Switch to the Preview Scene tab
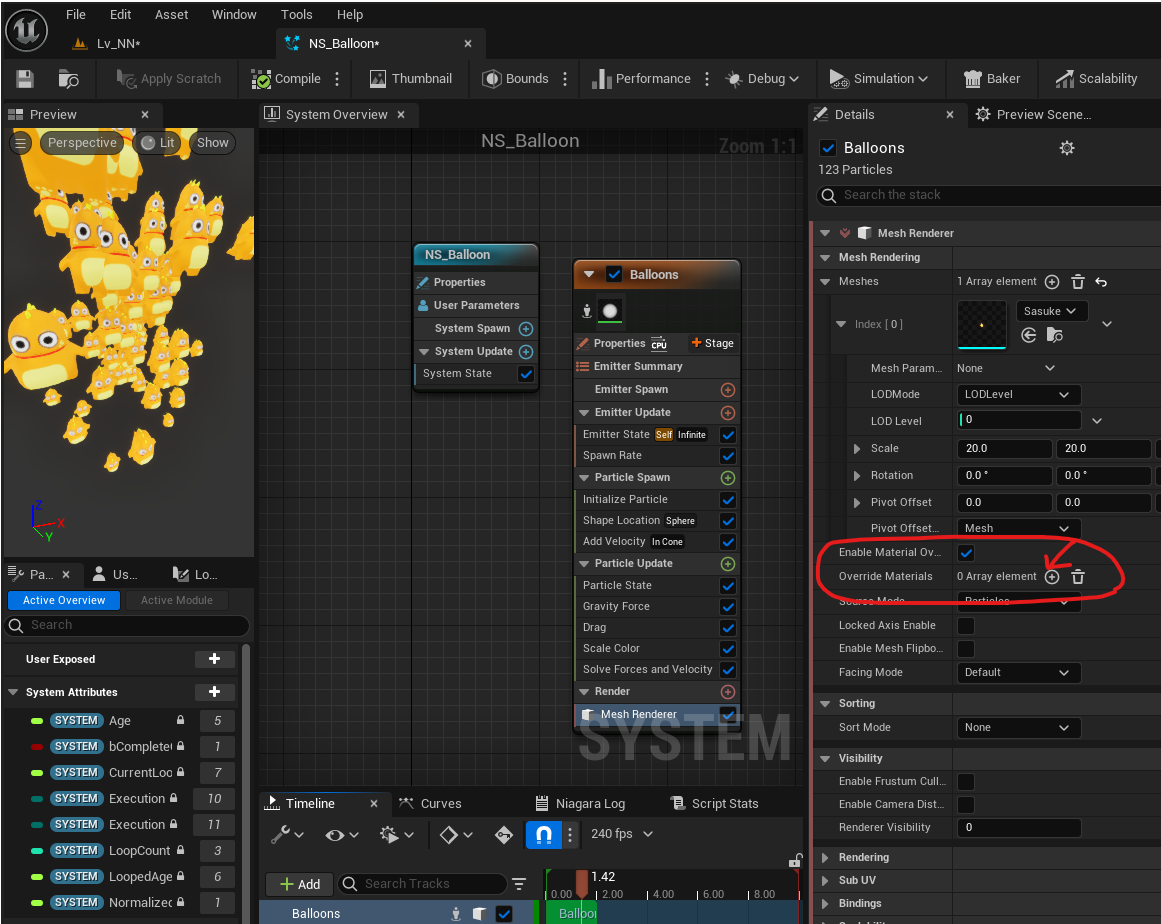1161x924 pixels. coord(1034,115)
